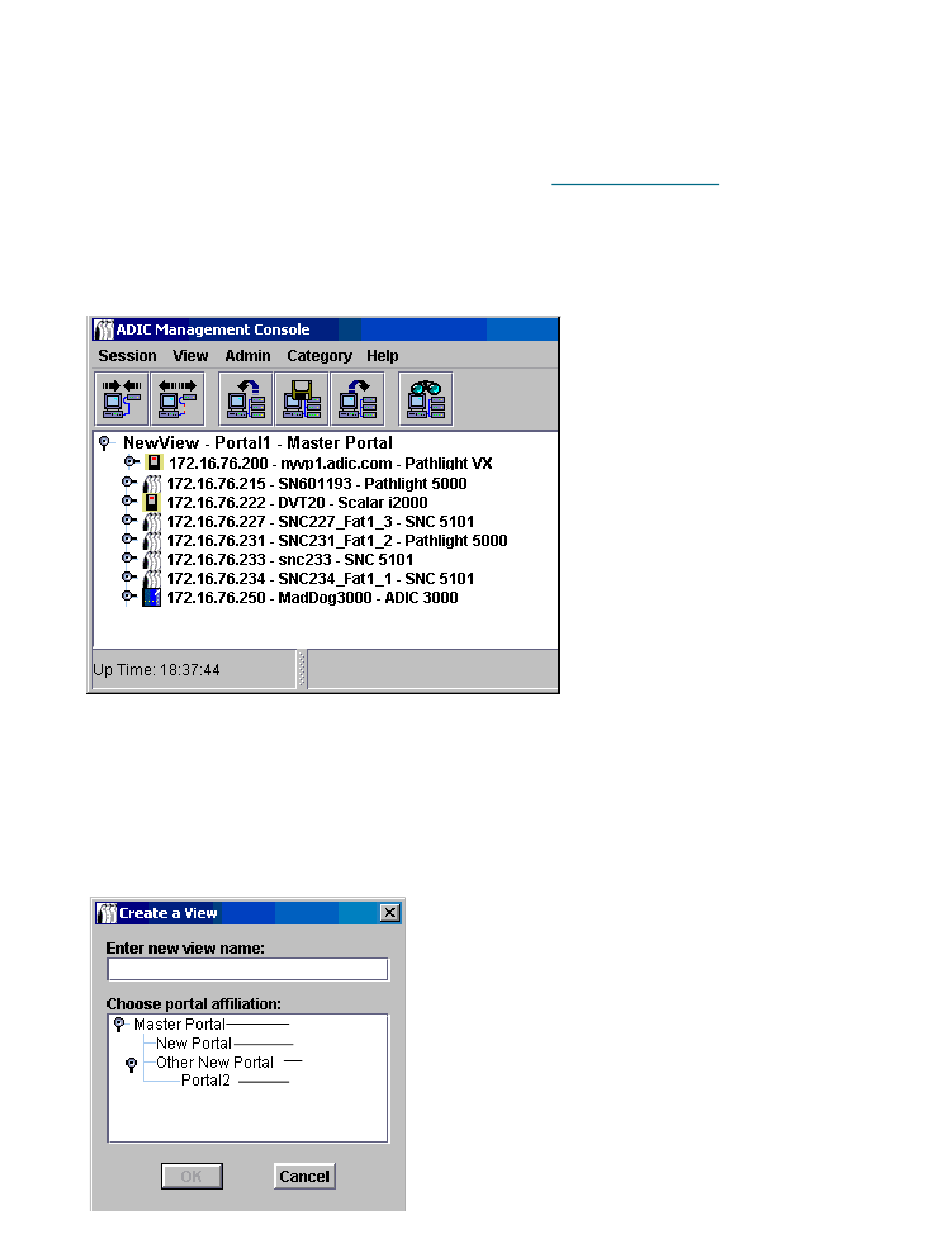Click the Up Time: 18:37:44 status text

157,670
